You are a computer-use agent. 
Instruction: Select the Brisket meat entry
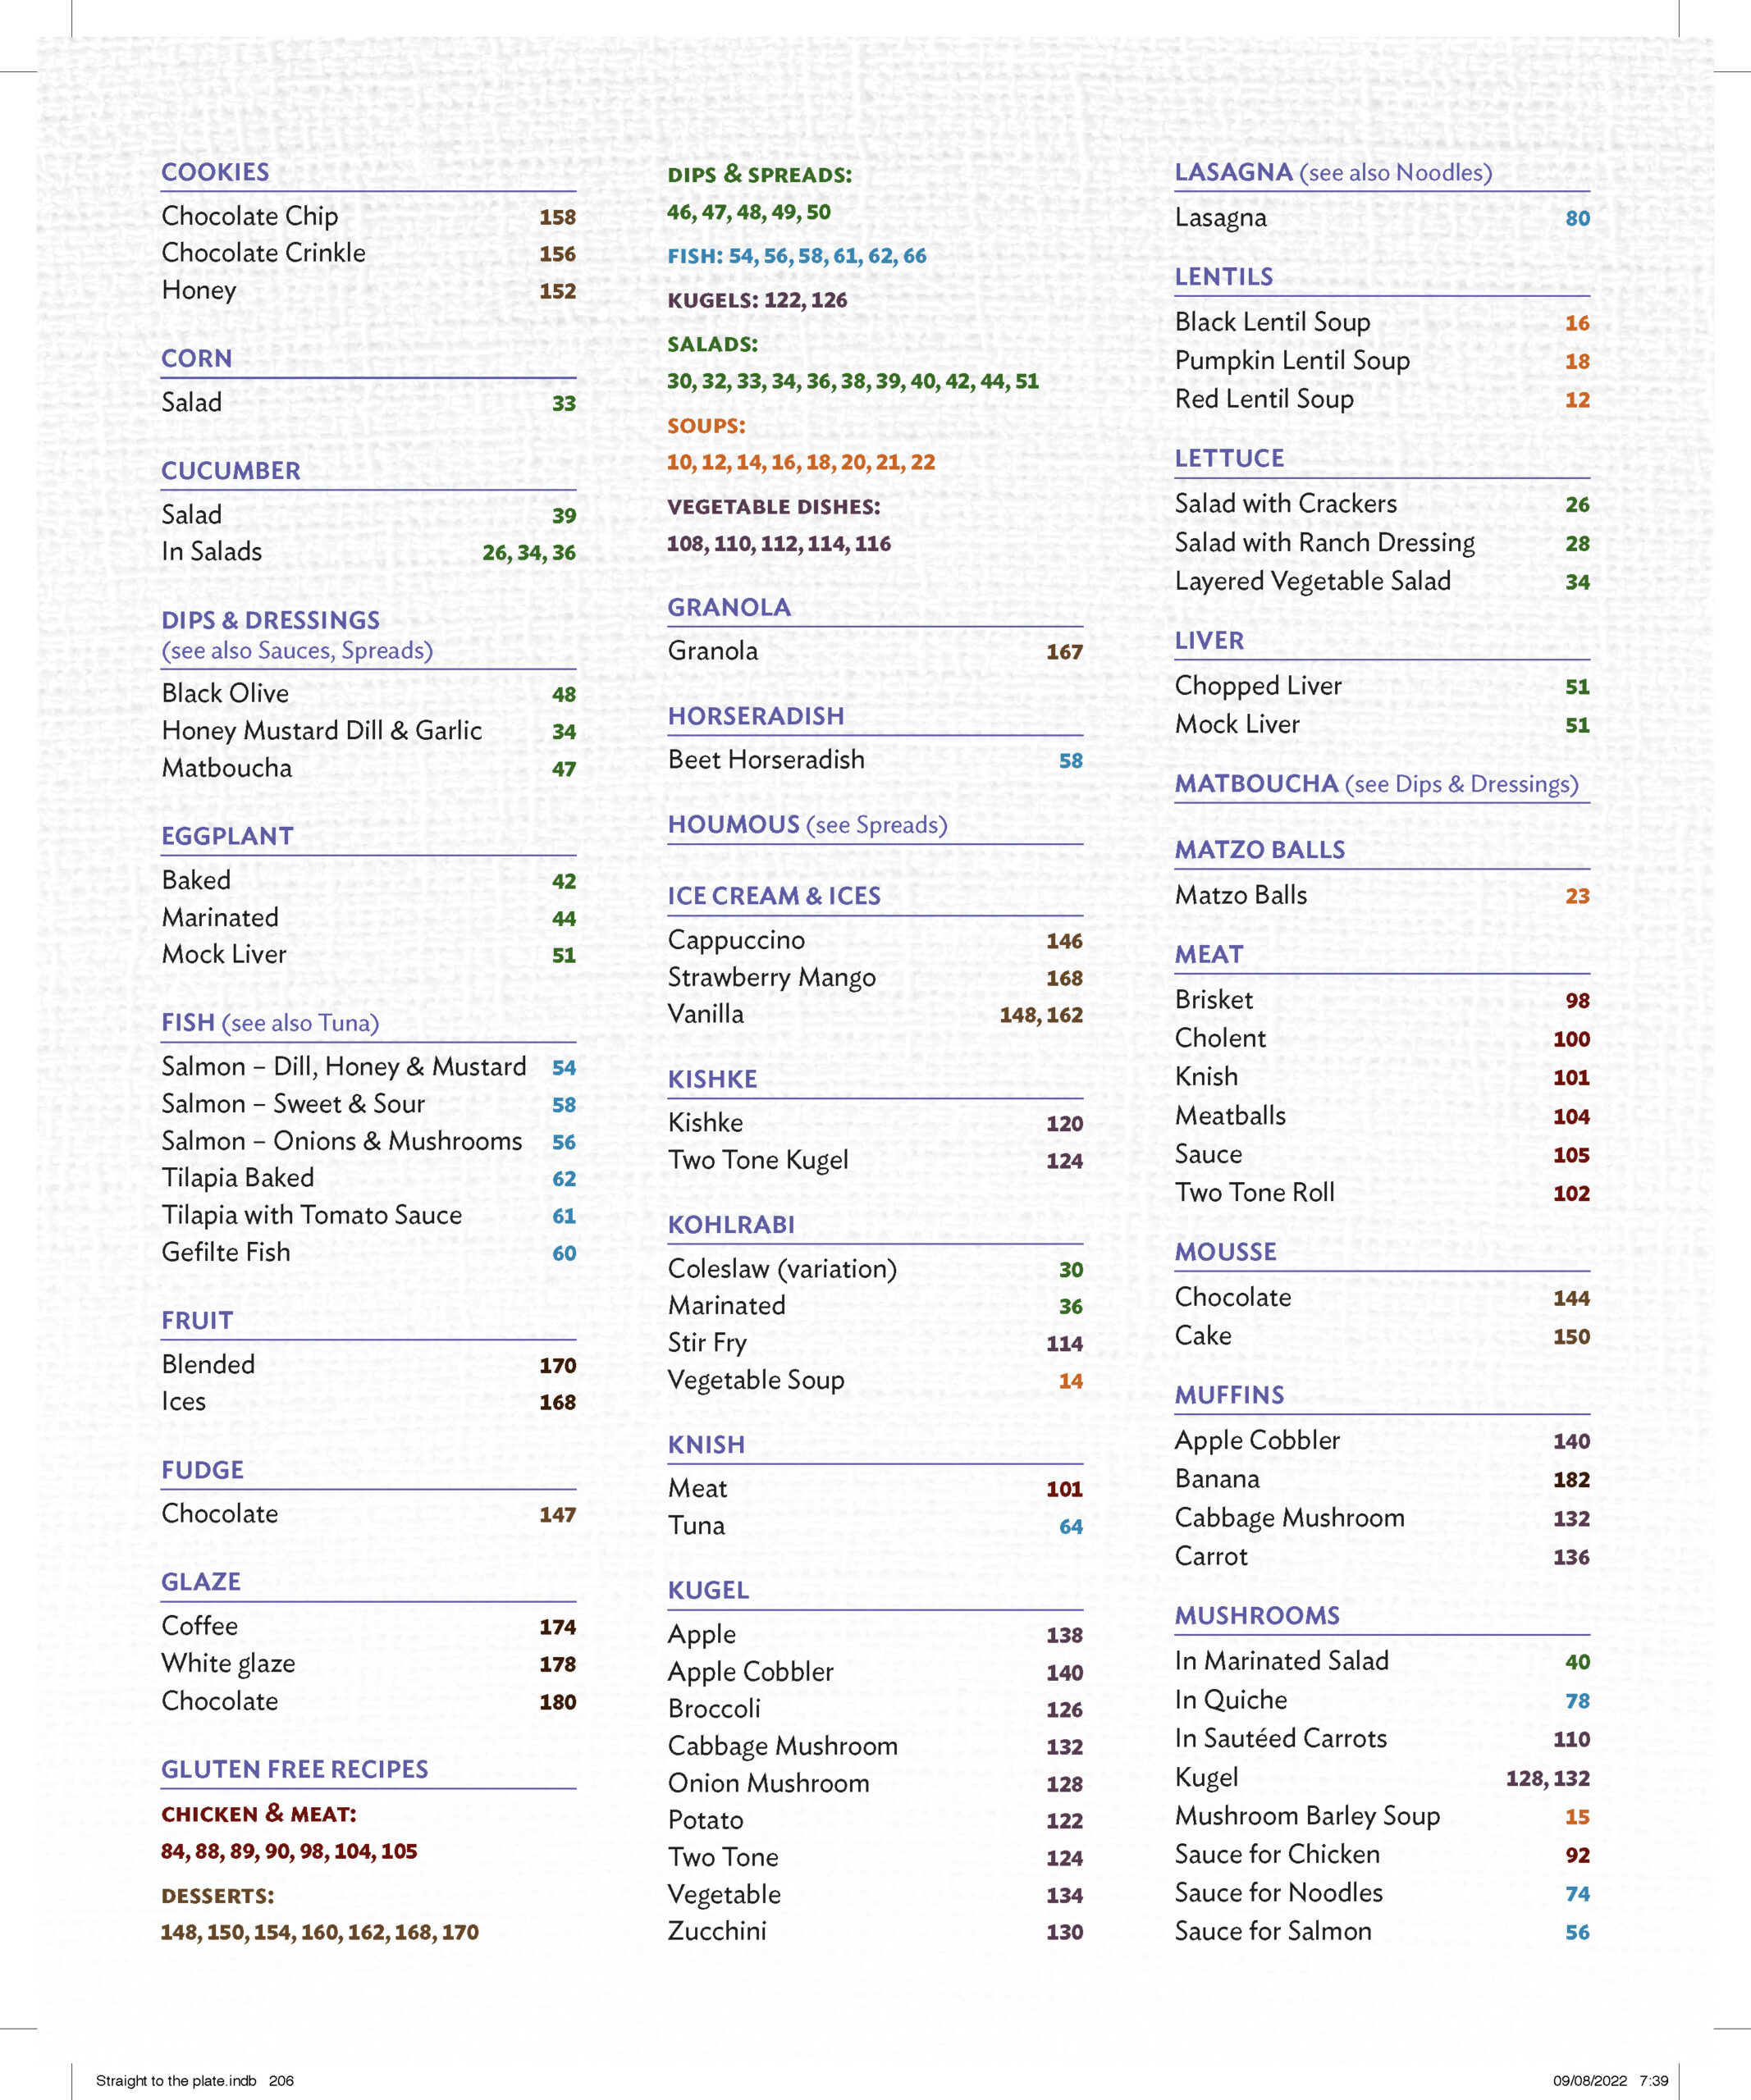click(1213, 1000)
